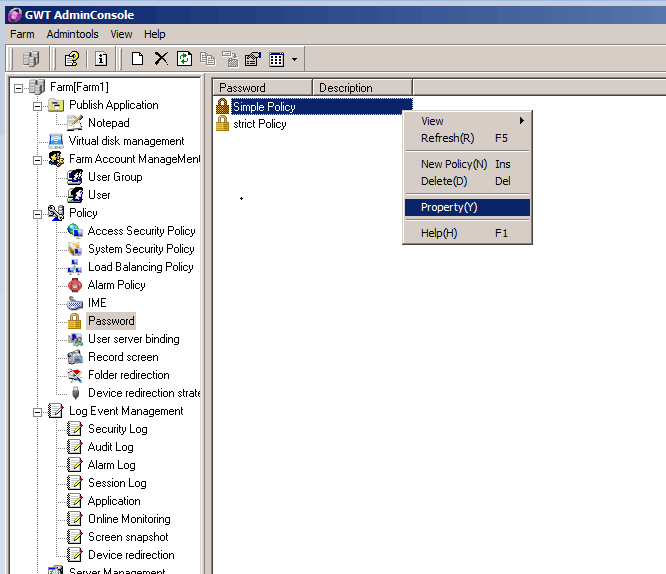Select New Policy(N) in context menu

click(454, 164)
